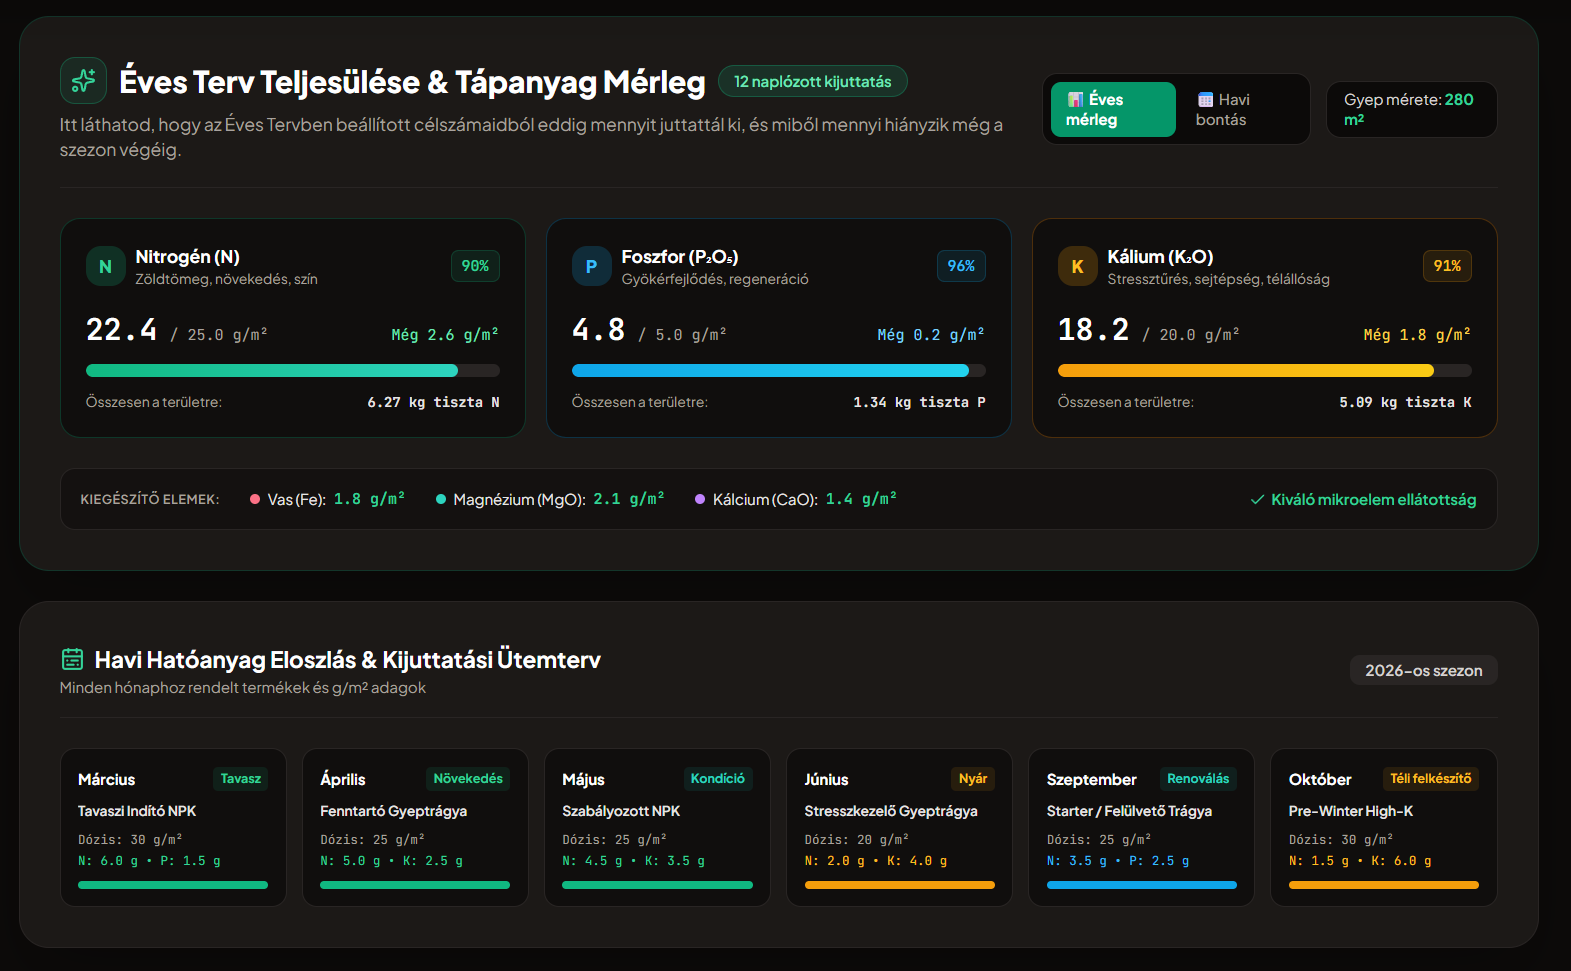Open the Március Tavaszi Indító NPK card
The image size is (1571, 971).
[173, 828]
